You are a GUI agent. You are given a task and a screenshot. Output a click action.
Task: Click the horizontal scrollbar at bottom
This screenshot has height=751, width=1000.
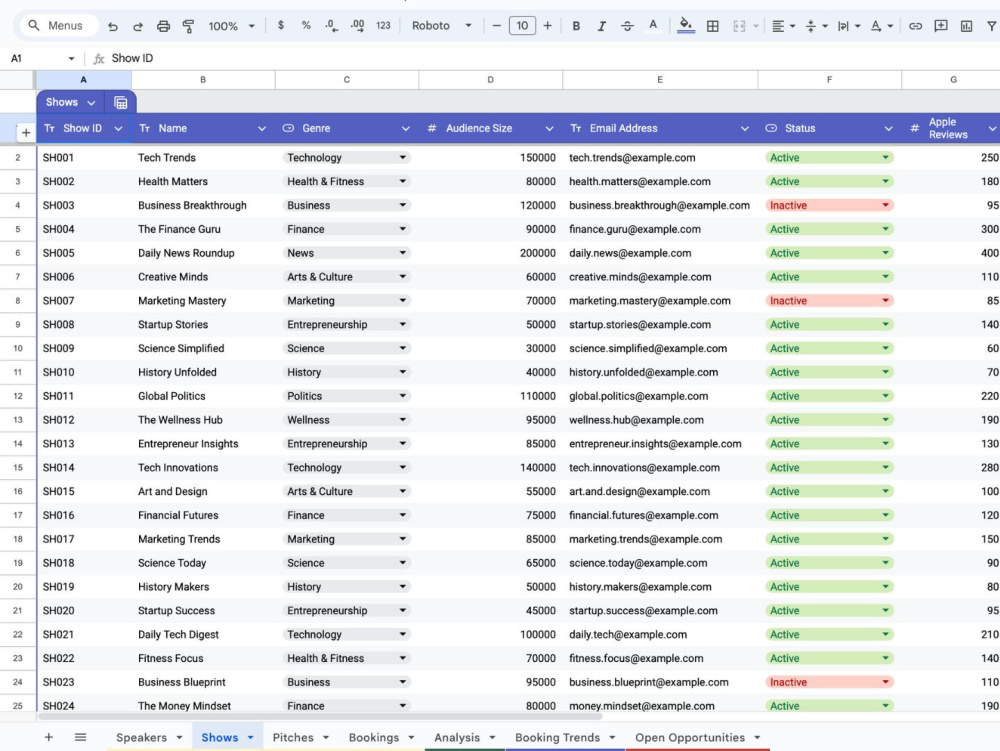(320, 717)
